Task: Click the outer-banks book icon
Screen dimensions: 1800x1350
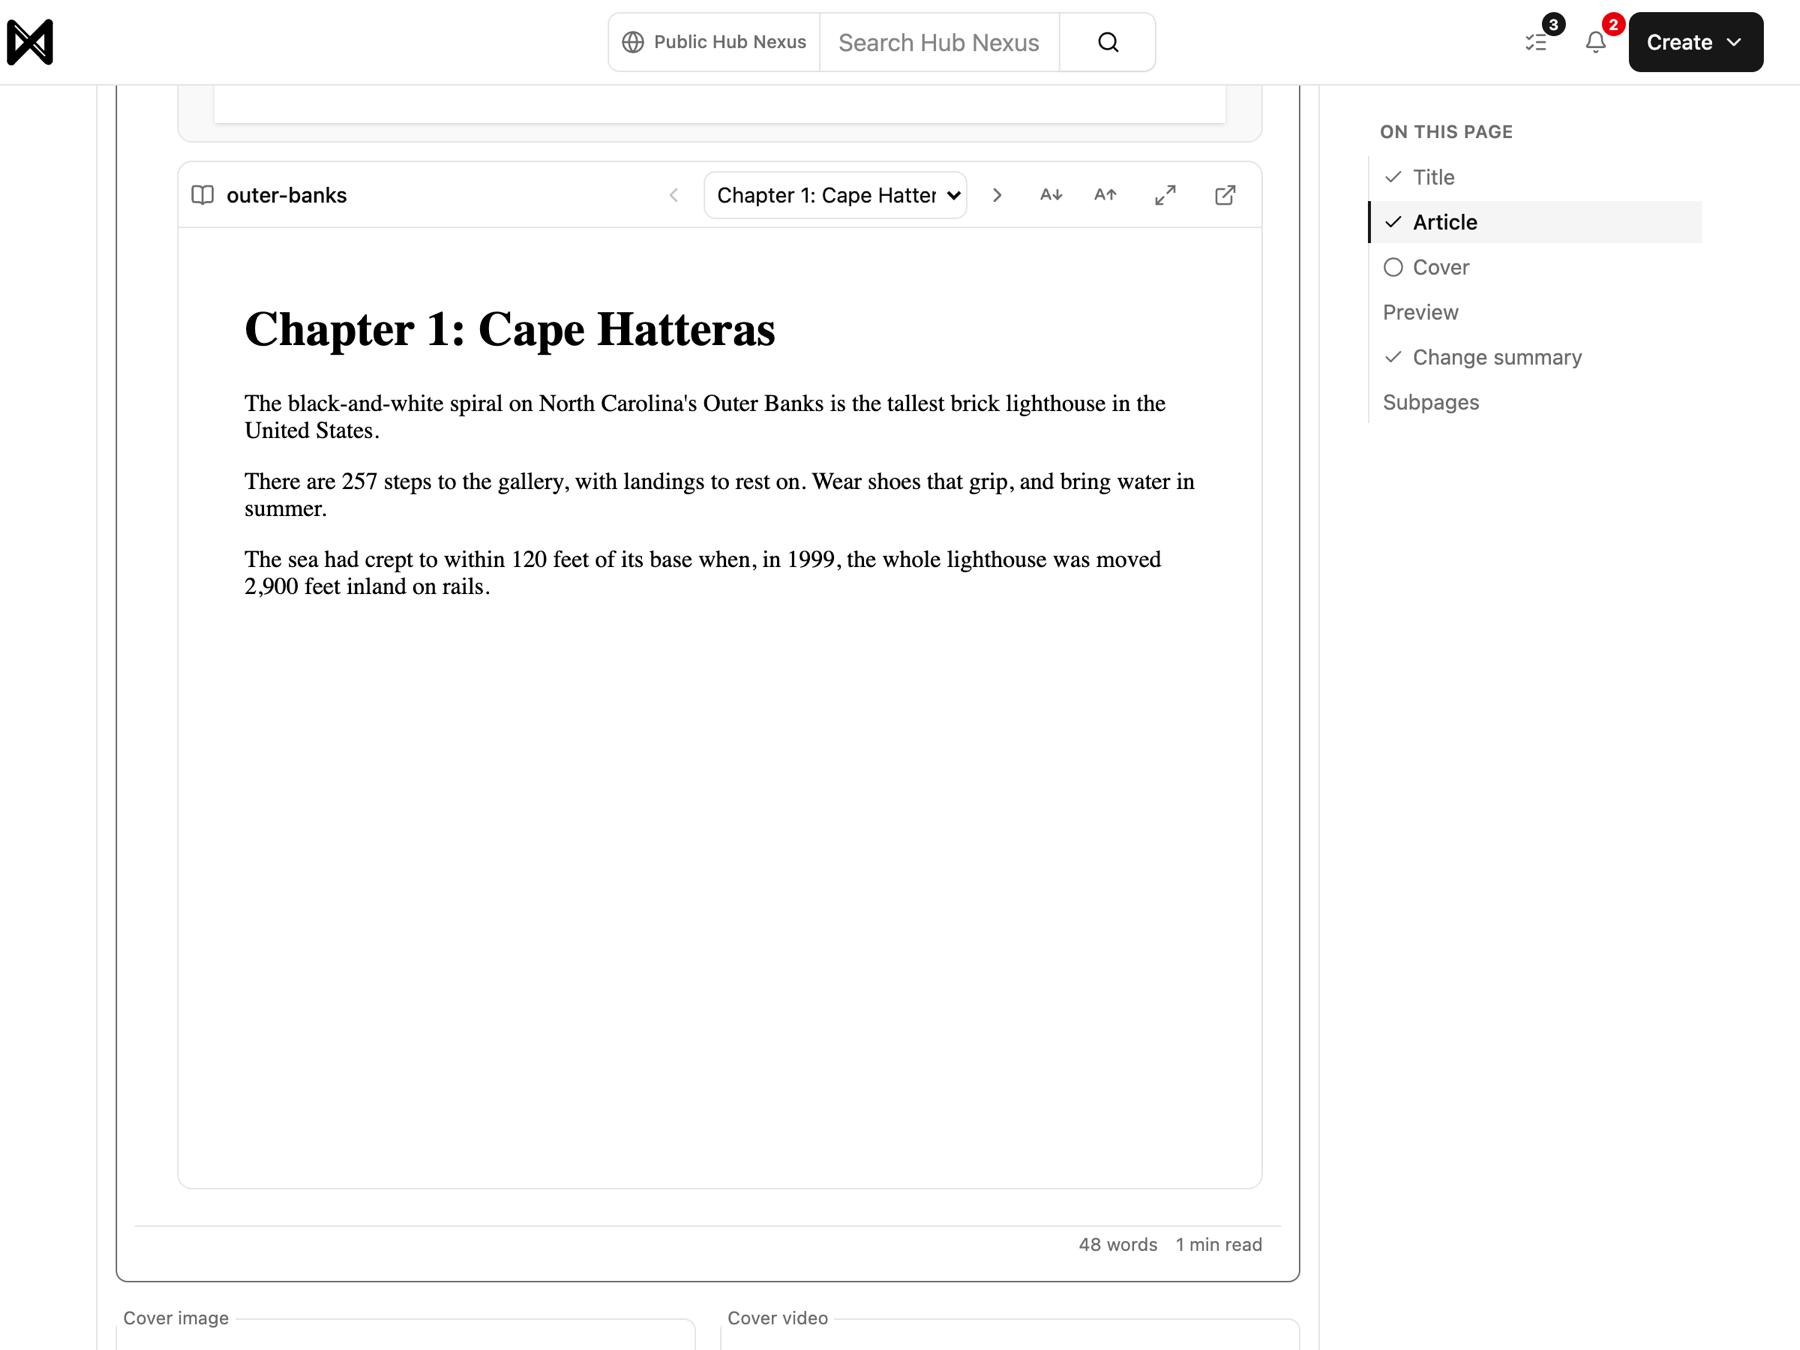Action: (203, 195)
